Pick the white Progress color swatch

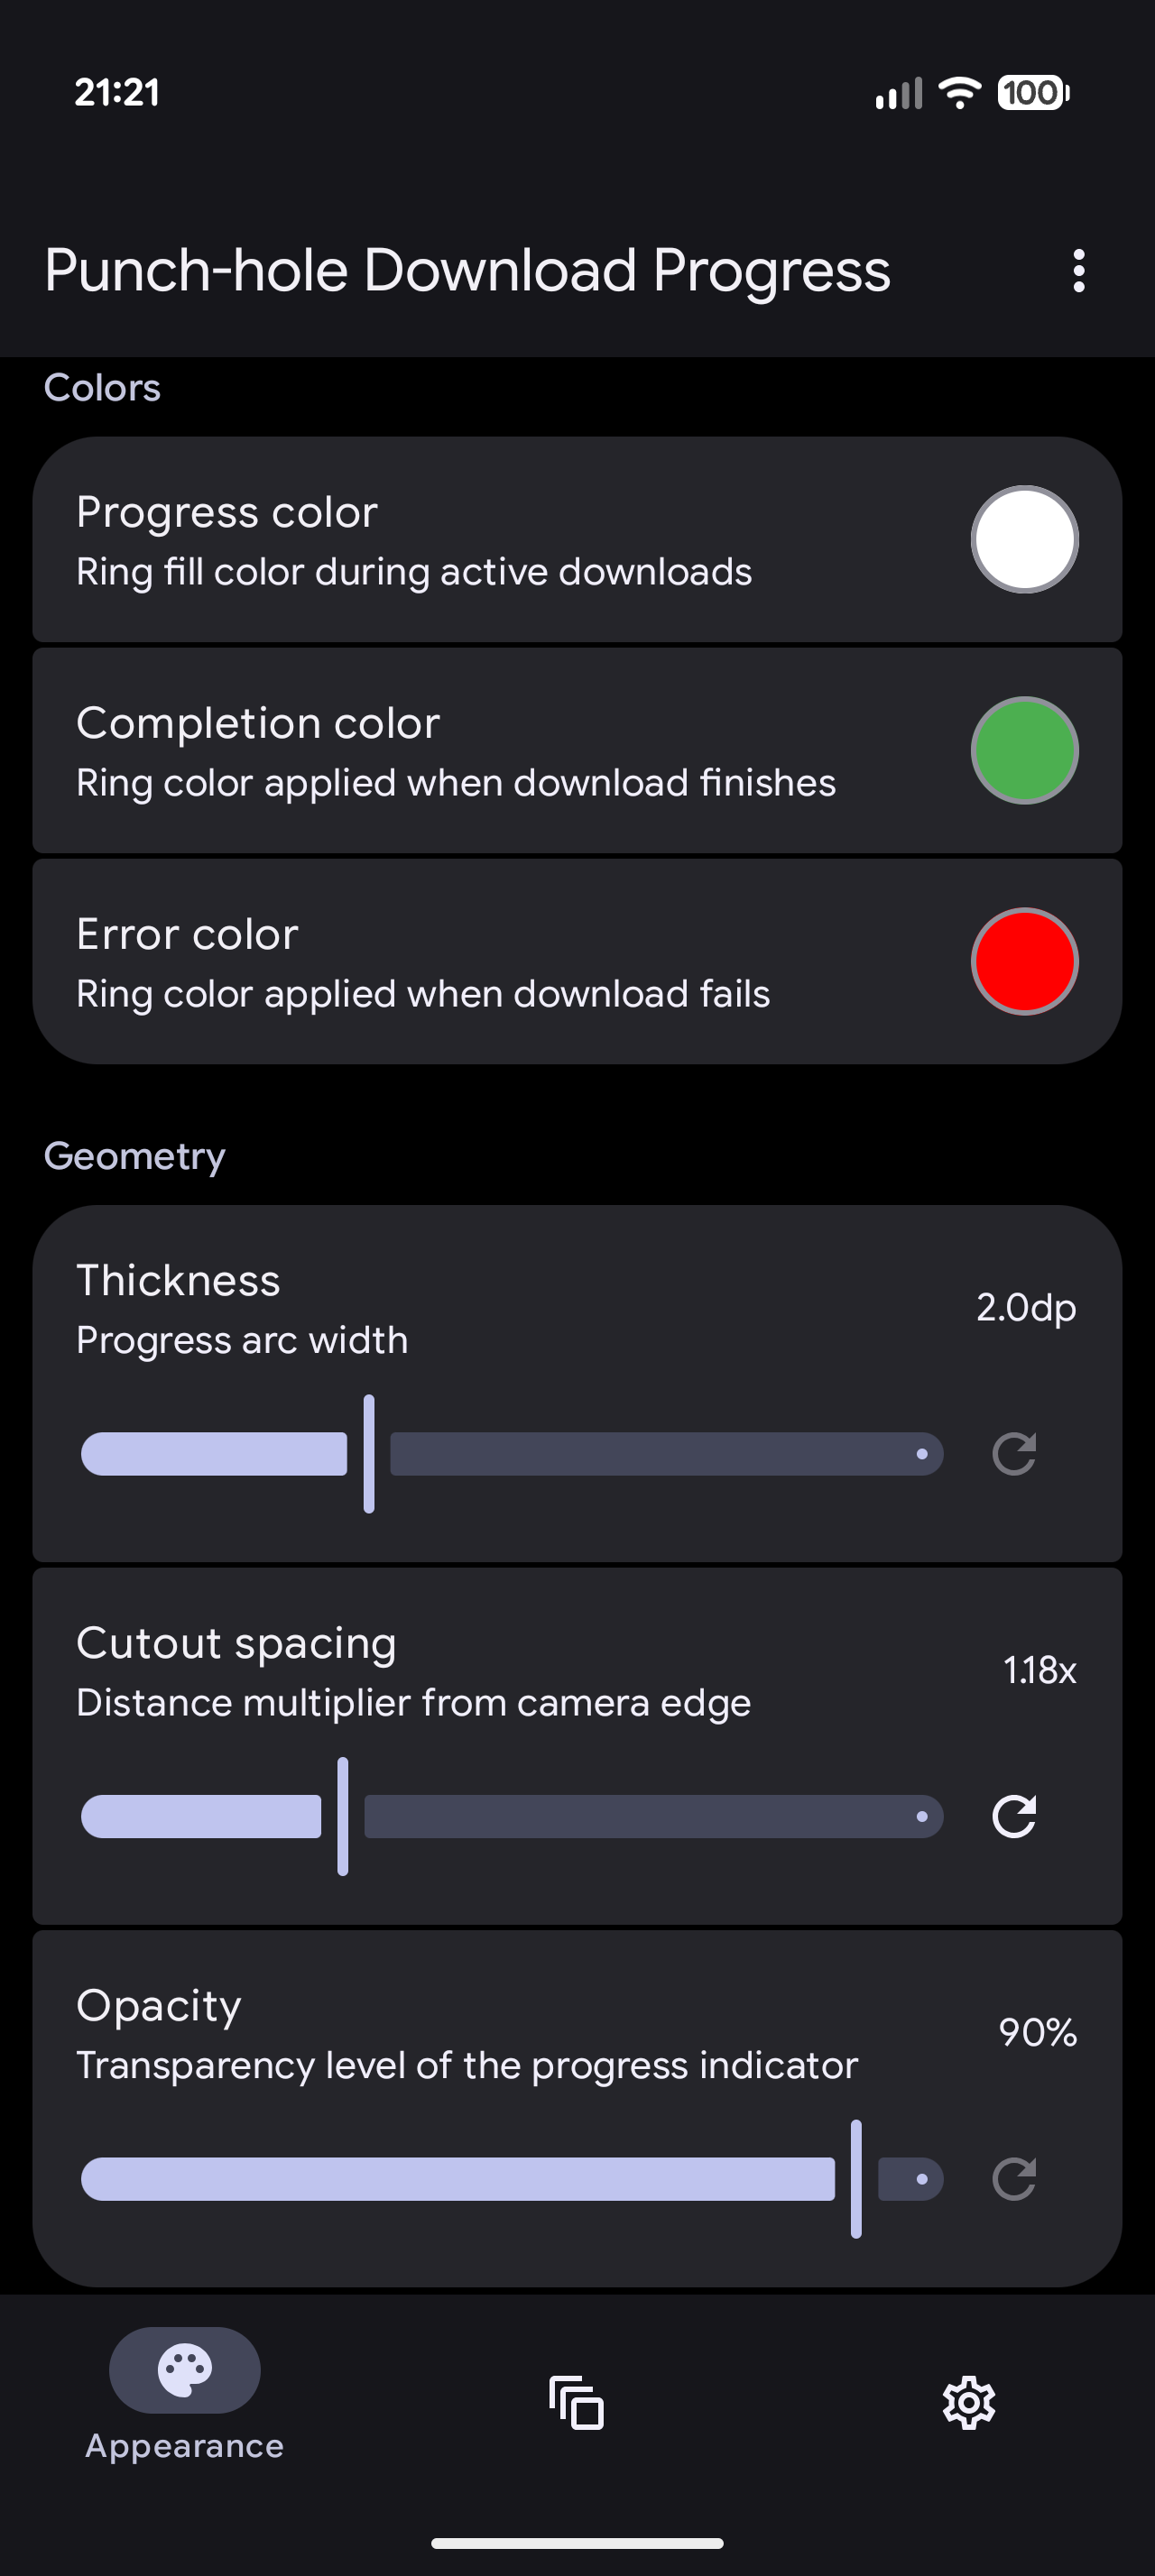click(1024, 539)
